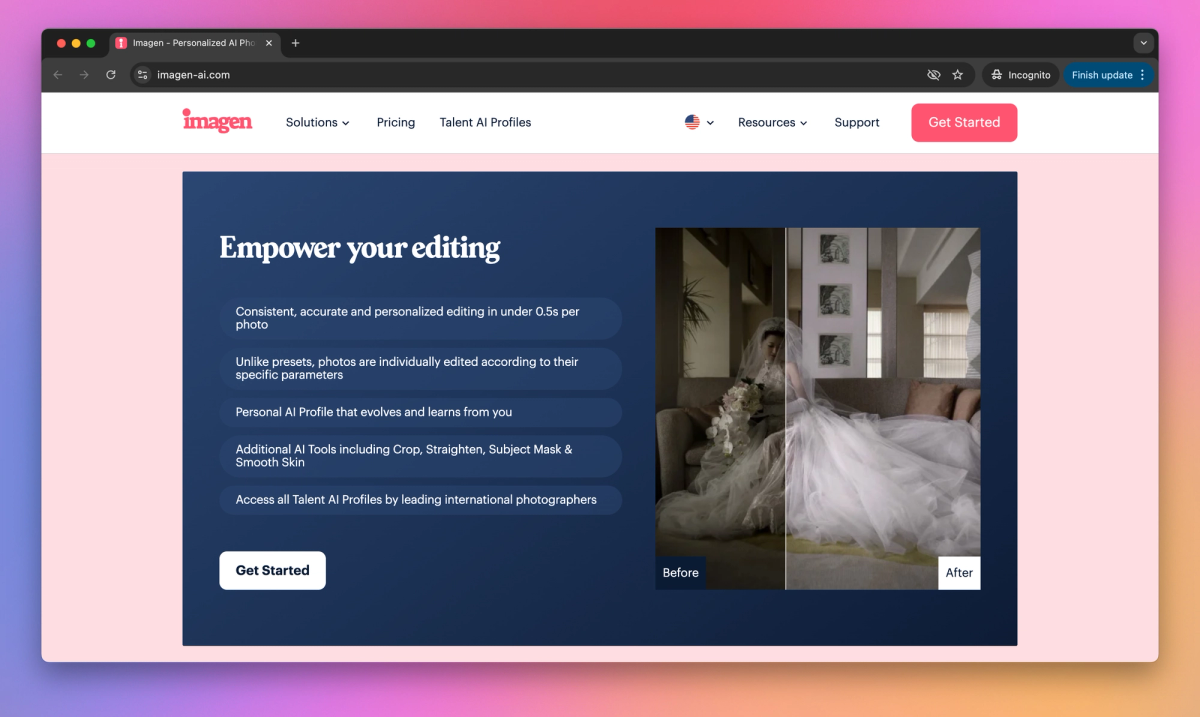This screenshot has height=717, width=1200.
Task: Open the Chrome three-dot menu
Action: 1143,75
